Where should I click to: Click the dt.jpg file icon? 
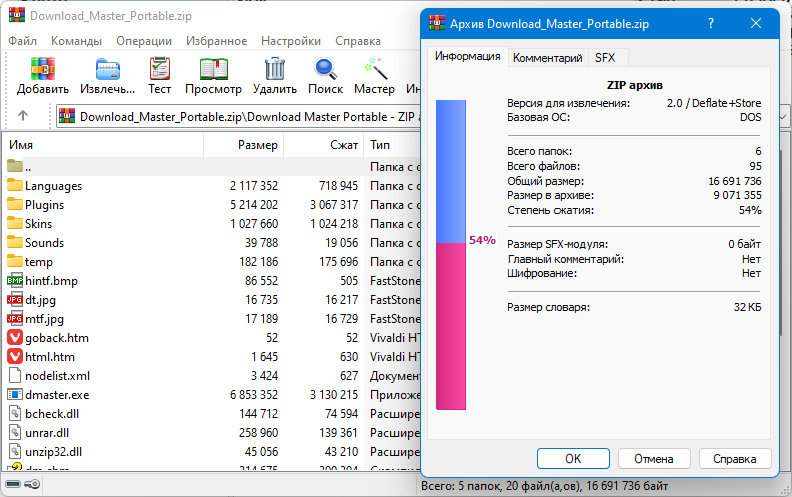coord(15,300)
